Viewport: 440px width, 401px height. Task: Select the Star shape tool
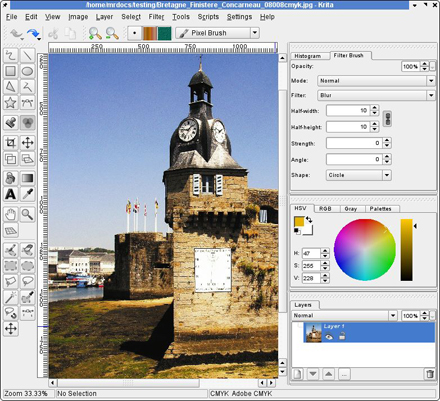tap(11, 102)
